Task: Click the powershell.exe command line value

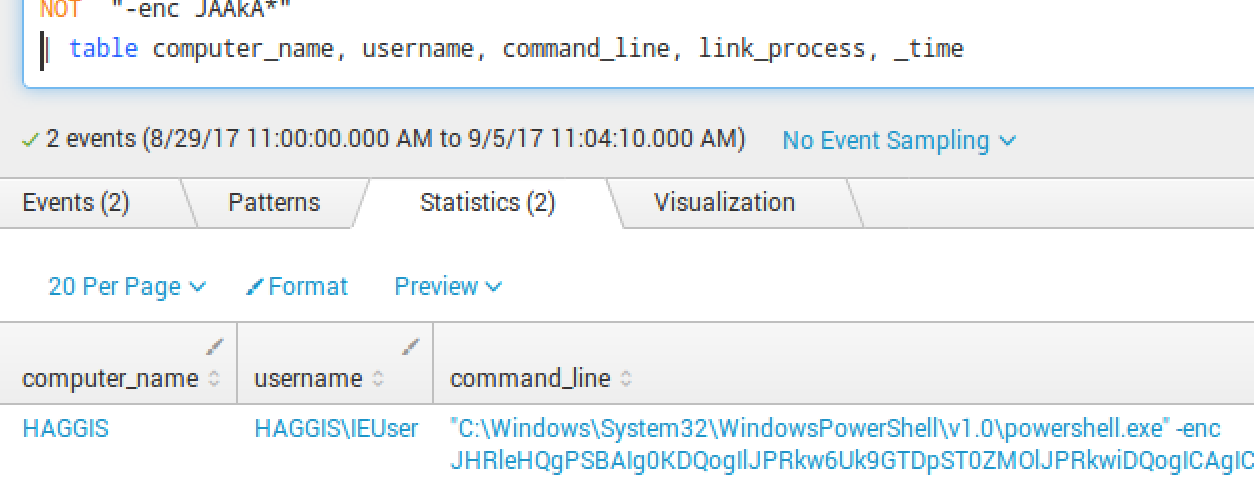Action: coord(835,430)
